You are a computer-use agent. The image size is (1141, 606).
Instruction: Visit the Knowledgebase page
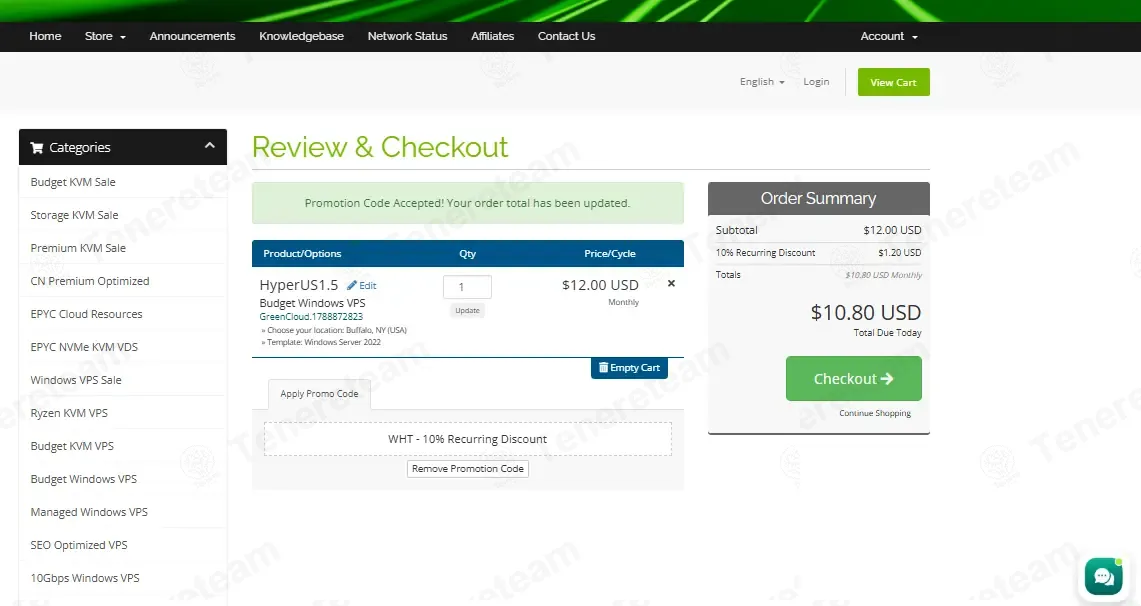pos(301,36)
